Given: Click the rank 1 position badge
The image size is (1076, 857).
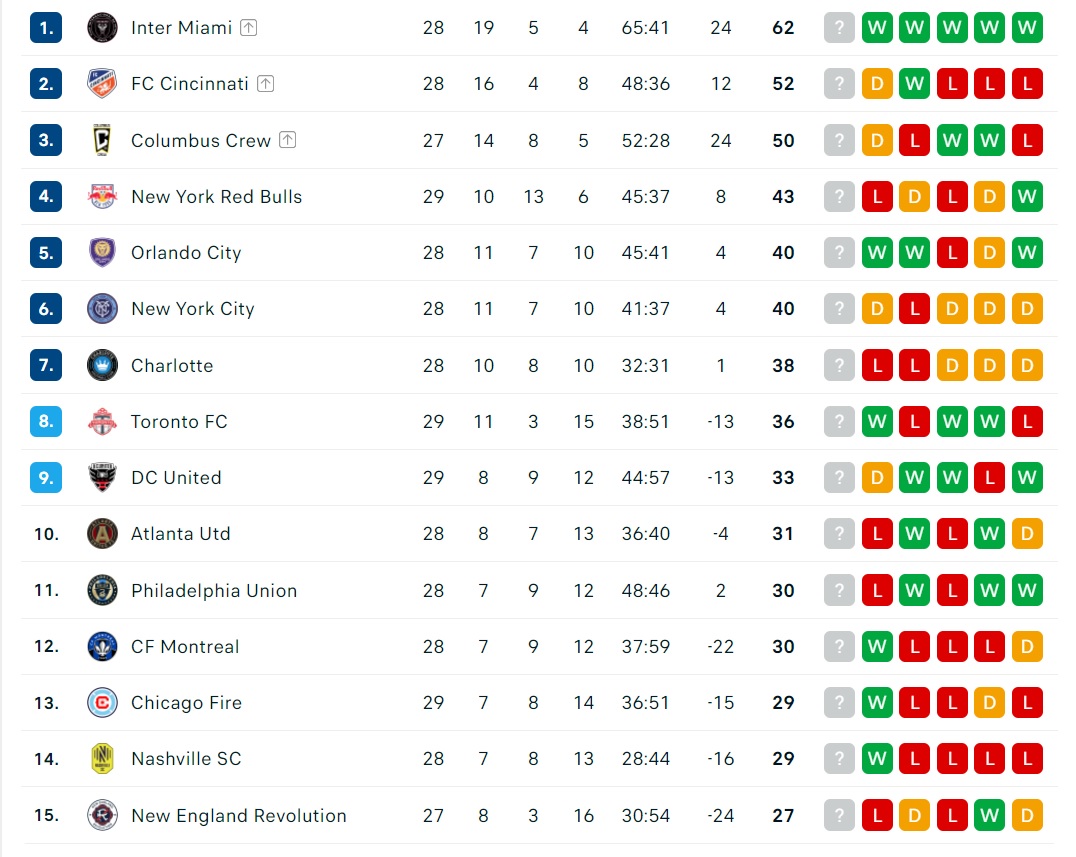Looking at the screenshot, I should (46, 27).
